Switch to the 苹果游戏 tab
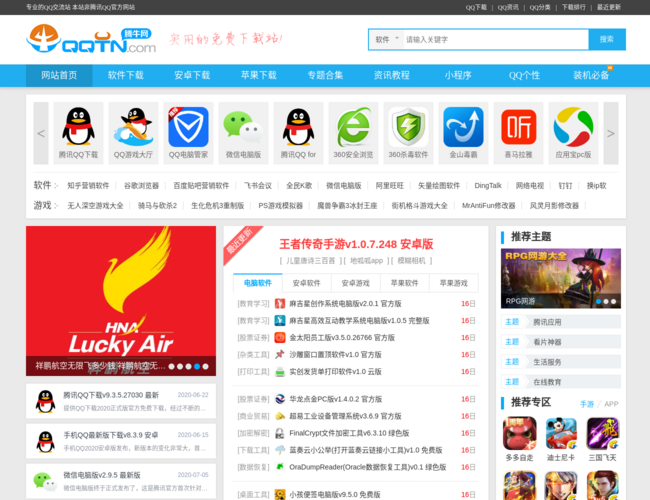Image resolution: width=650 pixels, height=500 pixels. coord(454,283)
